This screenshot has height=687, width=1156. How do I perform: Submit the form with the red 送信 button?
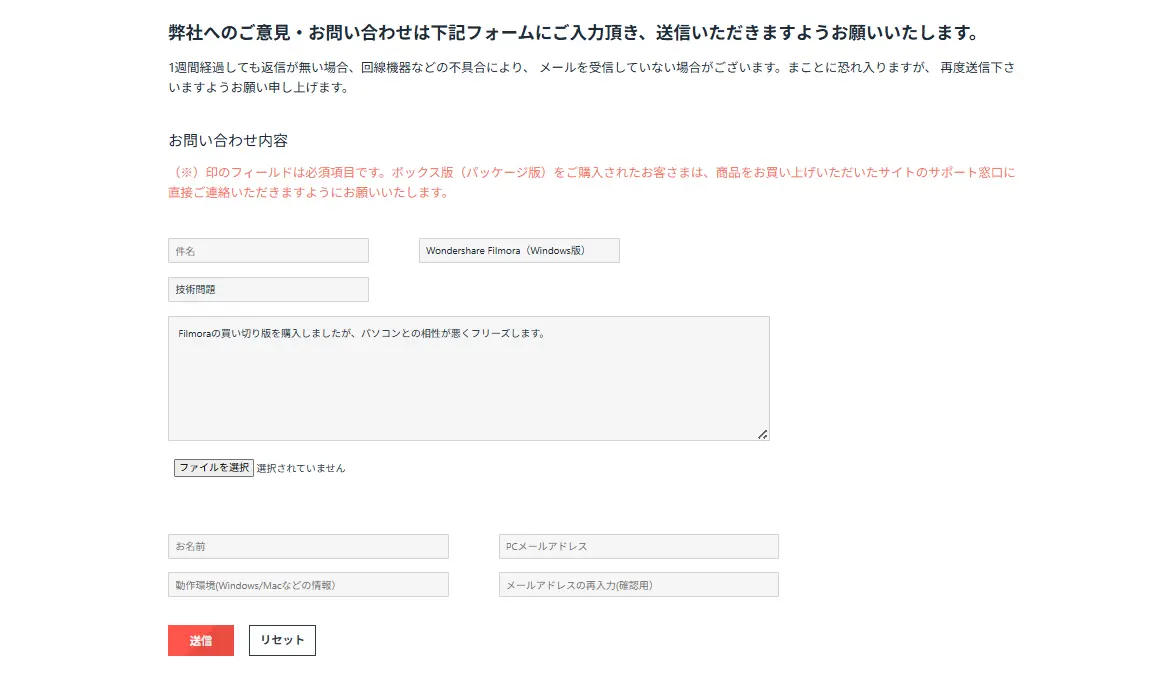[x=201, y=641]
